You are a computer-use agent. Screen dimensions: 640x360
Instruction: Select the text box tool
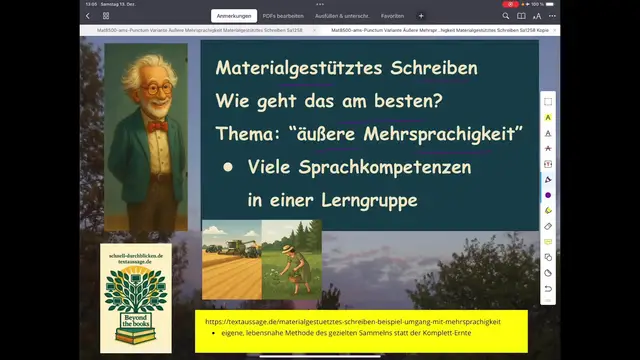[548, 164]
